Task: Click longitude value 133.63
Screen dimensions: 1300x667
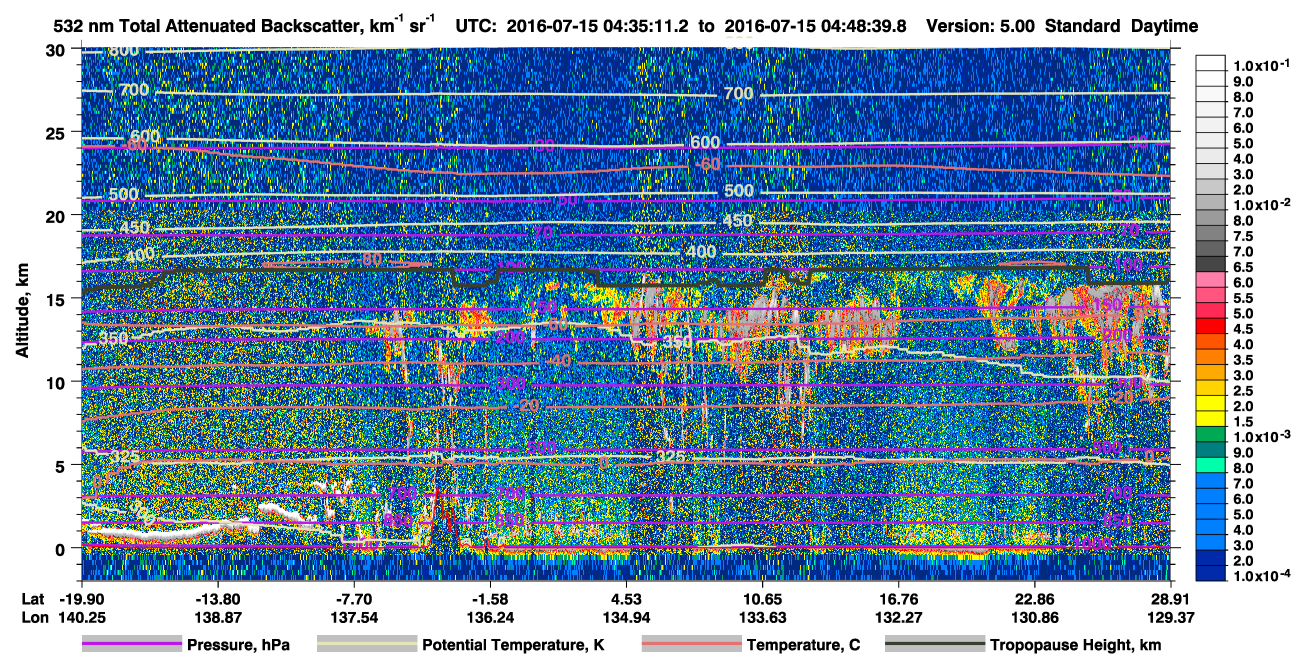Action: coord(763,616)
